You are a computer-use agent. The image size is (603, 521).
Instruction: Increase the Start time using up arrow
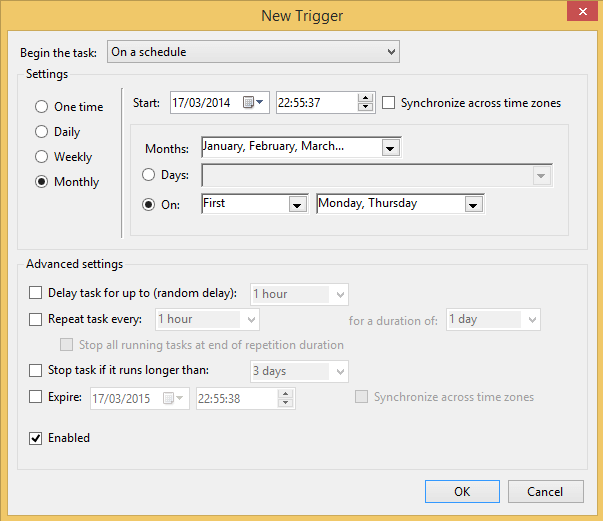tap(365, 98)
